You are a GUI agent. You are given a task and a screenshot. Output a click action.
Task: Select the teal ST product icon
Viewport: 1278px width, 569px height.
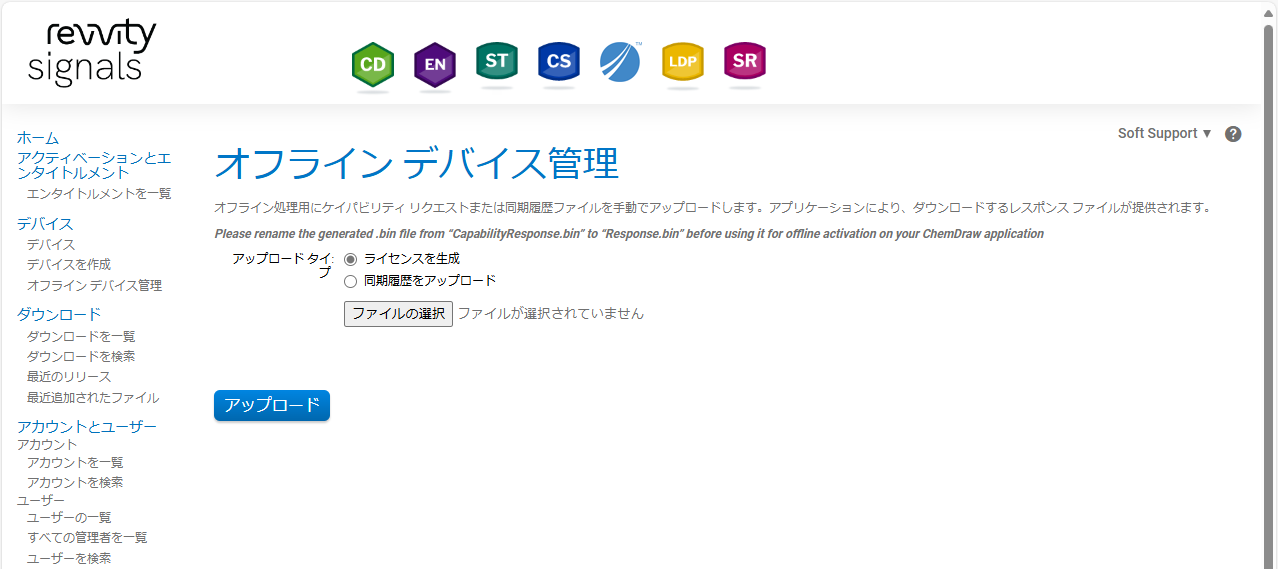pos(497,62)
